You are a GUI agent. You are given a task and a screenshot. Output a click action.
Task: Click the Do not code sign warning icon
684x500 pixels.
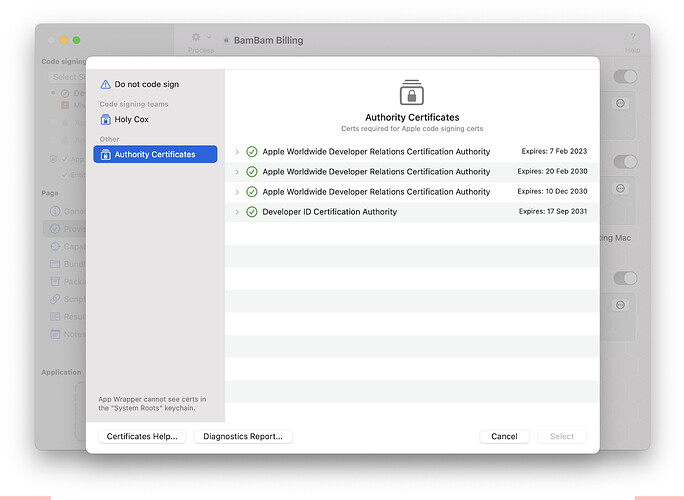(106, 84)
